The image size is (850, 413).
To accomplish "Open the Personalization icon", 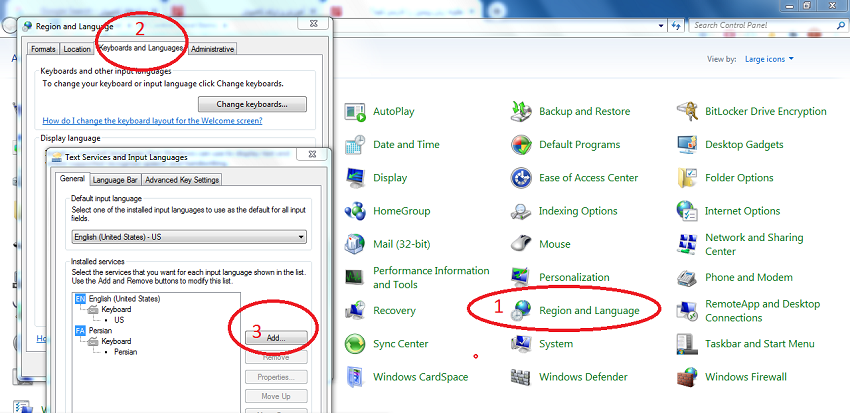I will (x=521, y=278).
